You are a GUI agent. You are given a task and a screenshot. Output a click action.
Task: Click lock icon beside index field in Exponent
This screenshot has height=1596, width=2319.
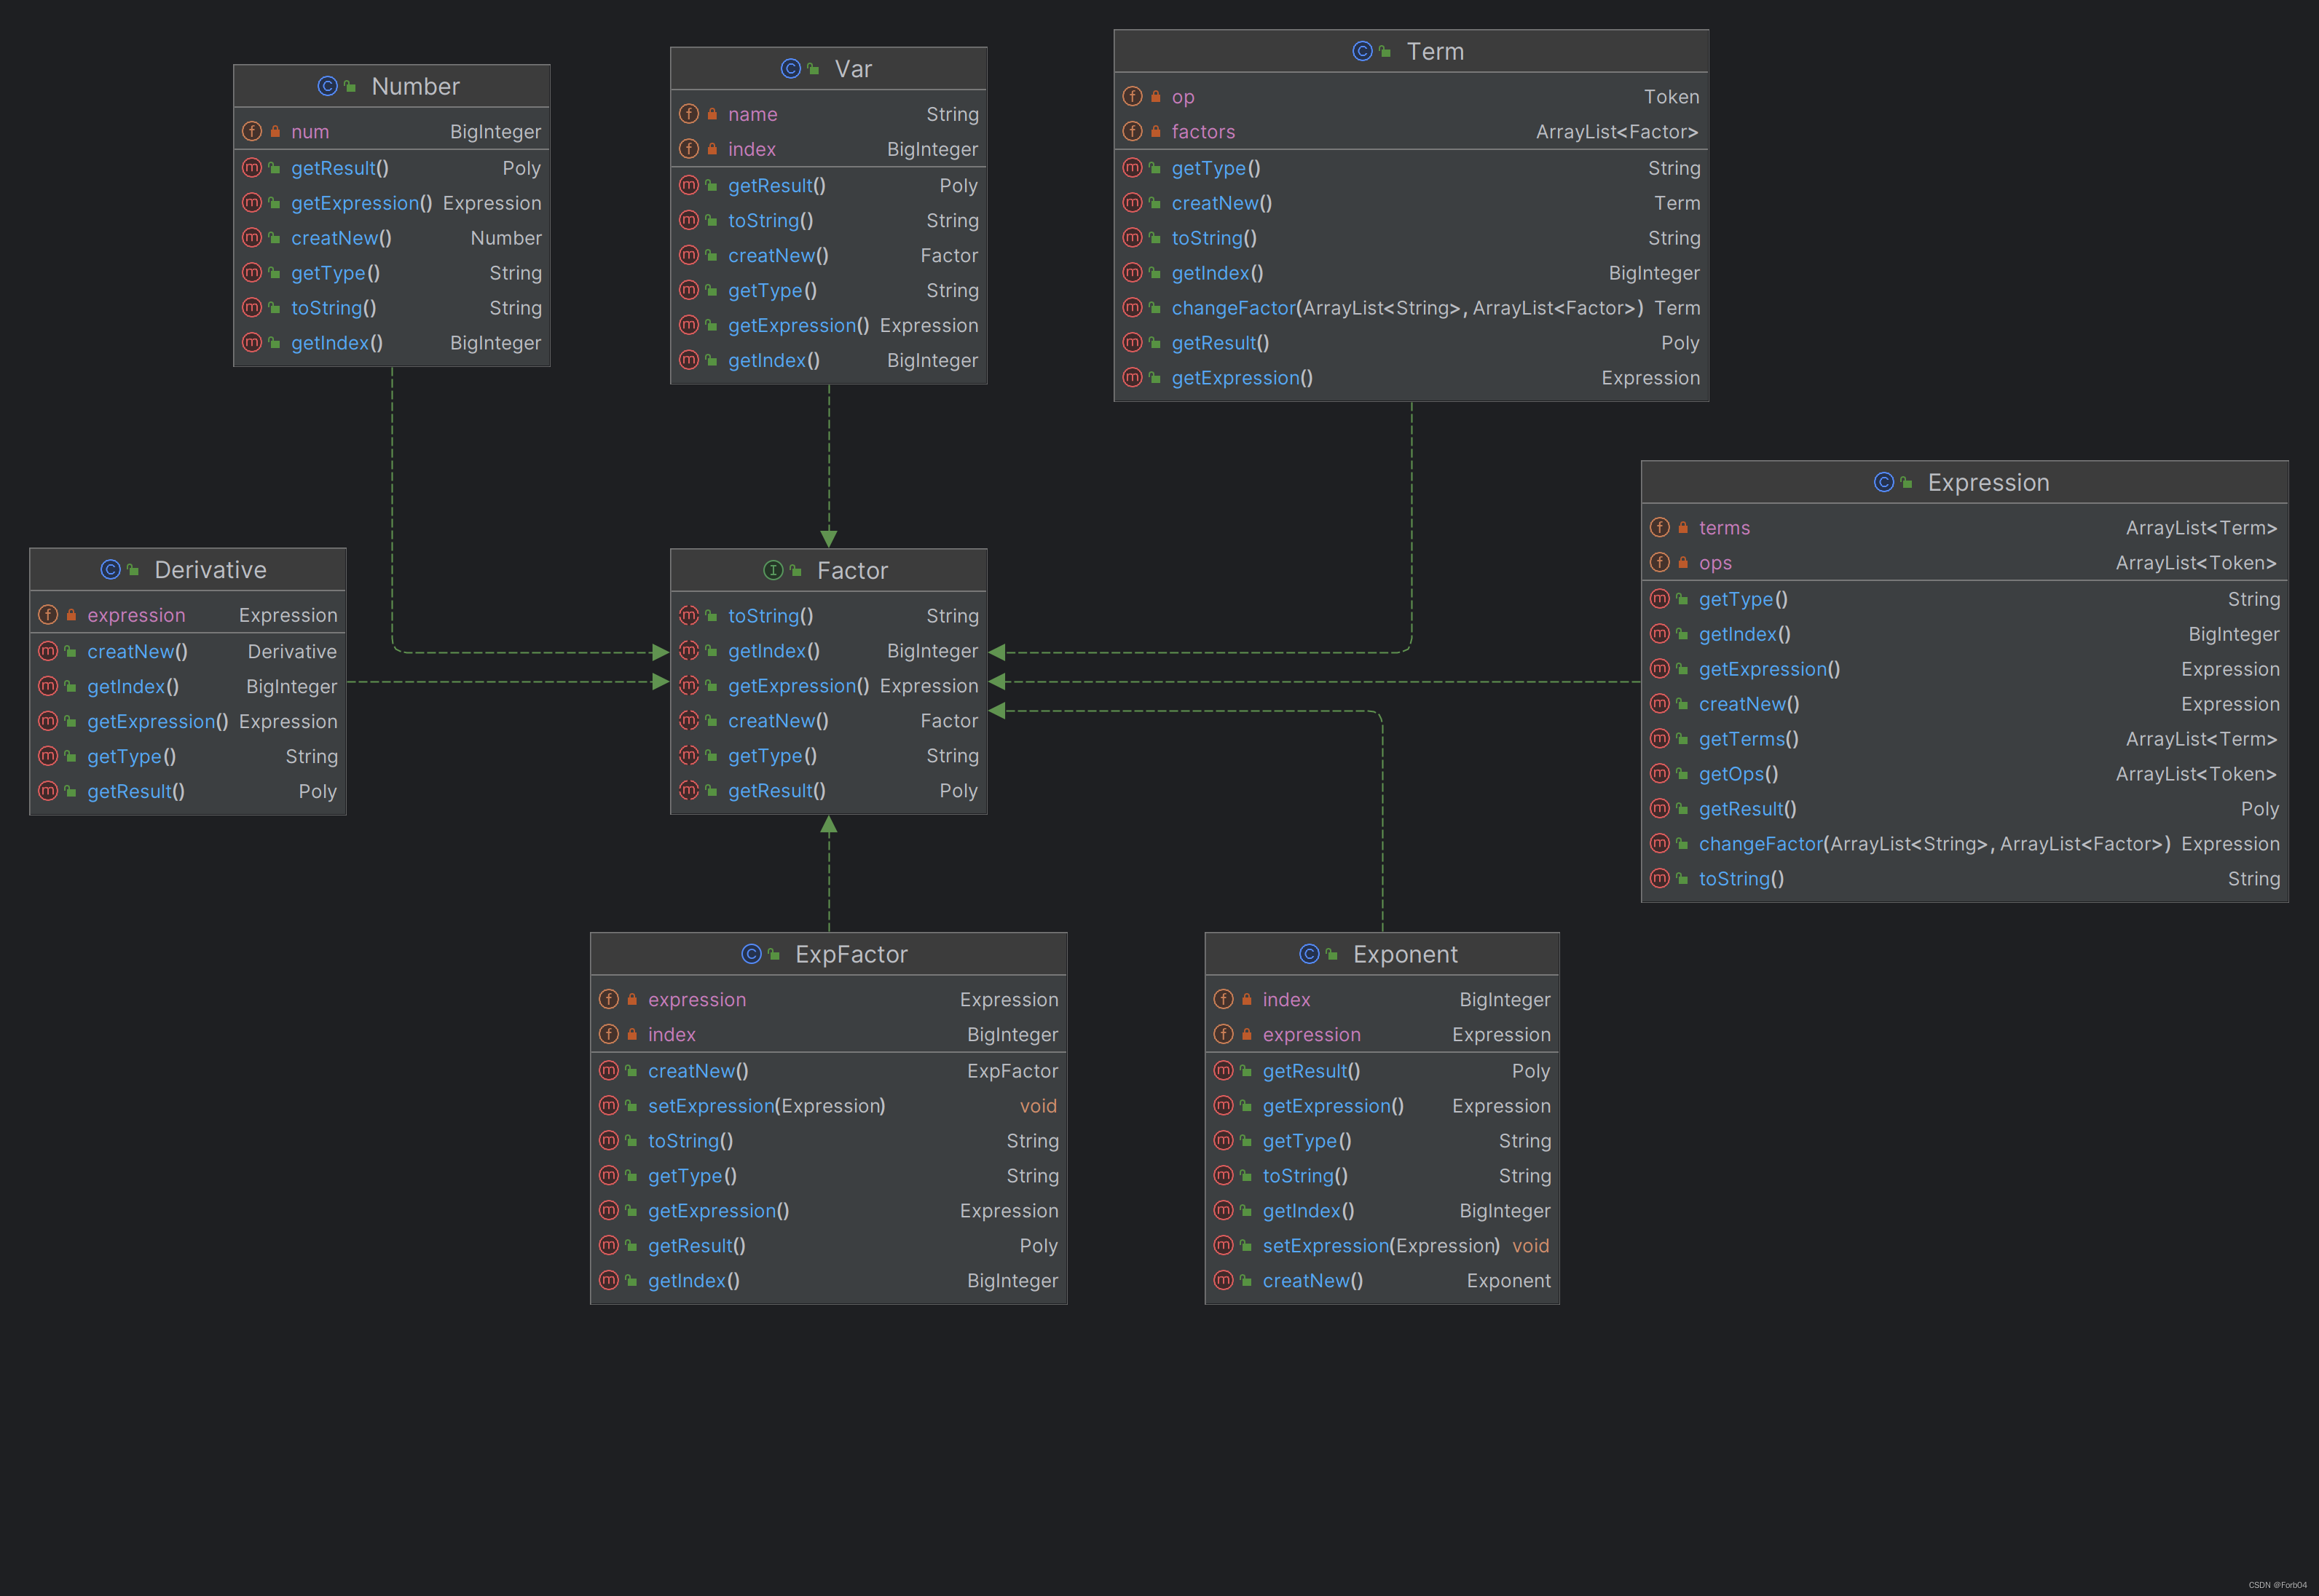tap(1246, 999)
